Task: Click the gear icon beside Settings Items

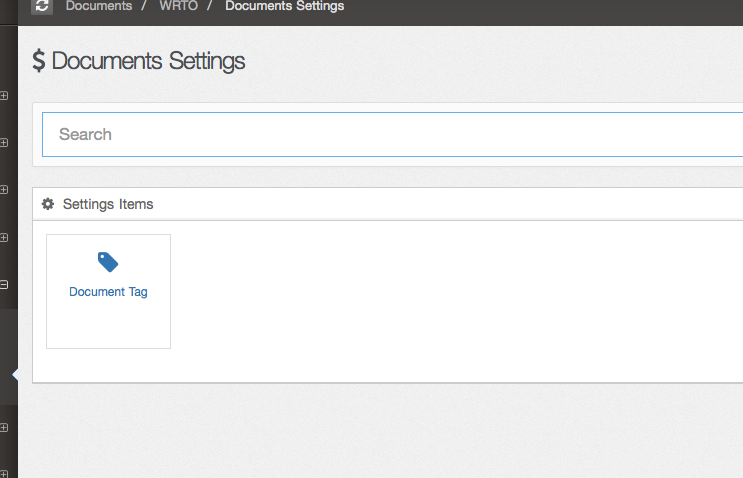Action: 48,204
